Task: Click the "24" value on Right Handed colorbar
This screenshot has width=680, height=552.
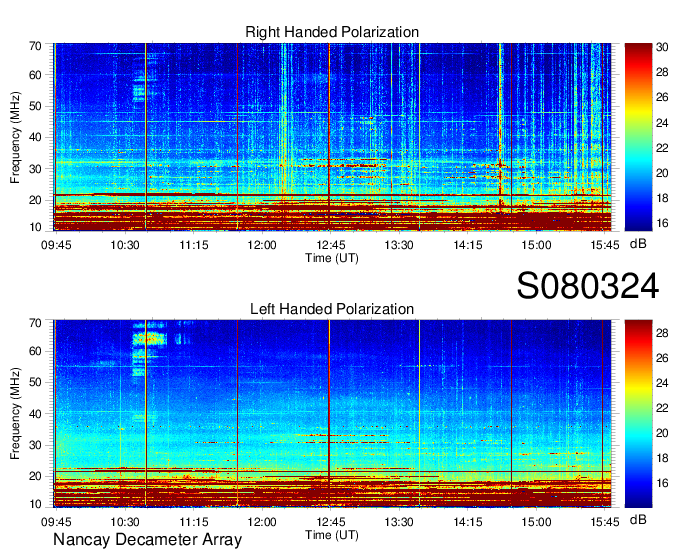Action: [x=662, y=123]
